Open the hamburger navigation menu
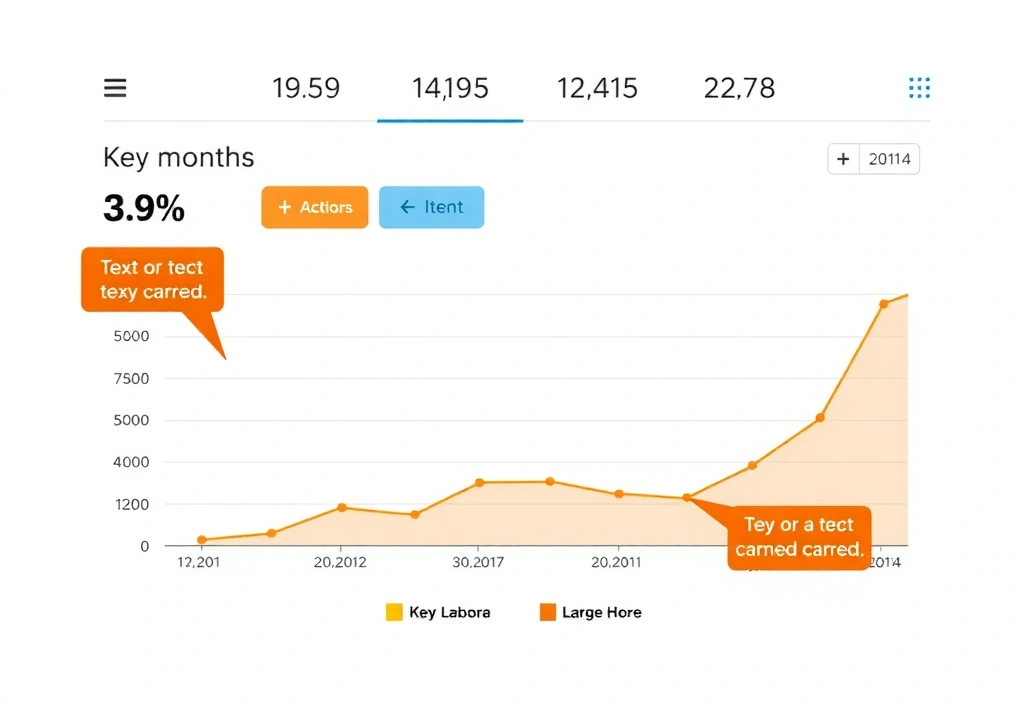This screenshot has height=704, width=1024. pyautogui.click(x=114, y=88)
